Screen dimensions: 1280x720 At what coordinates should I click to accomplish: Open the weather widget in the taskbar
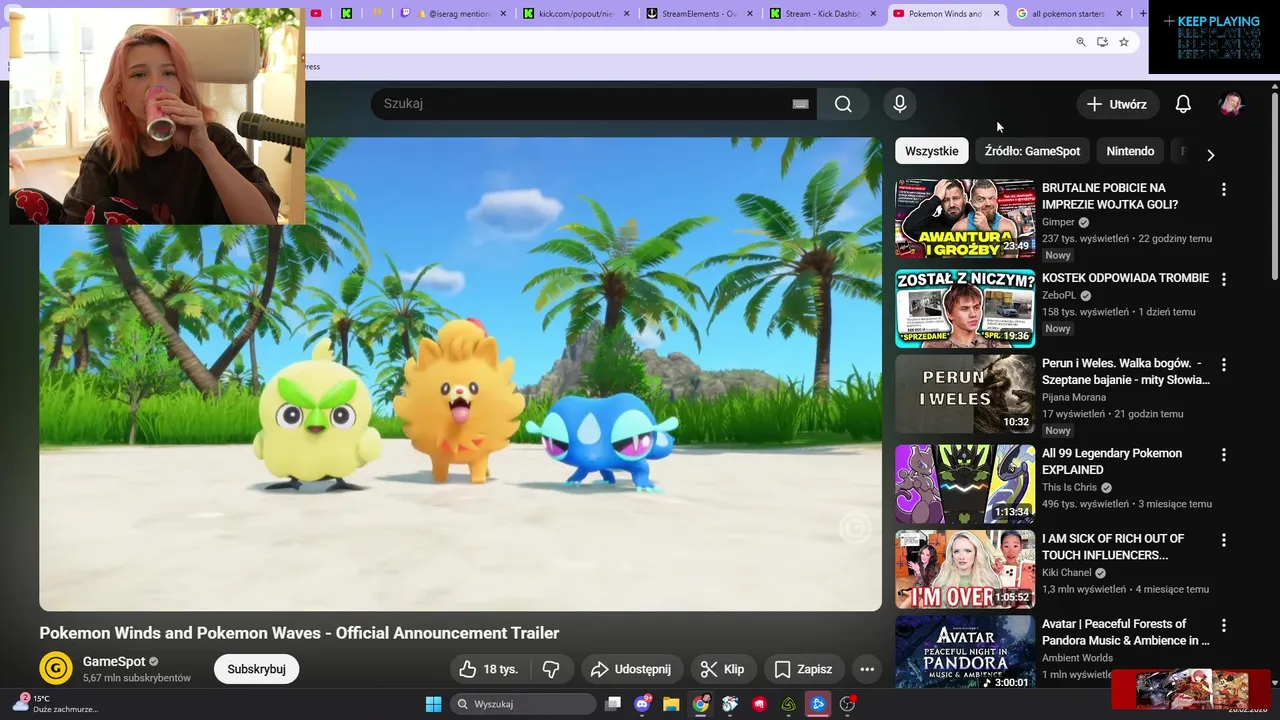click(x=55, y=704)
